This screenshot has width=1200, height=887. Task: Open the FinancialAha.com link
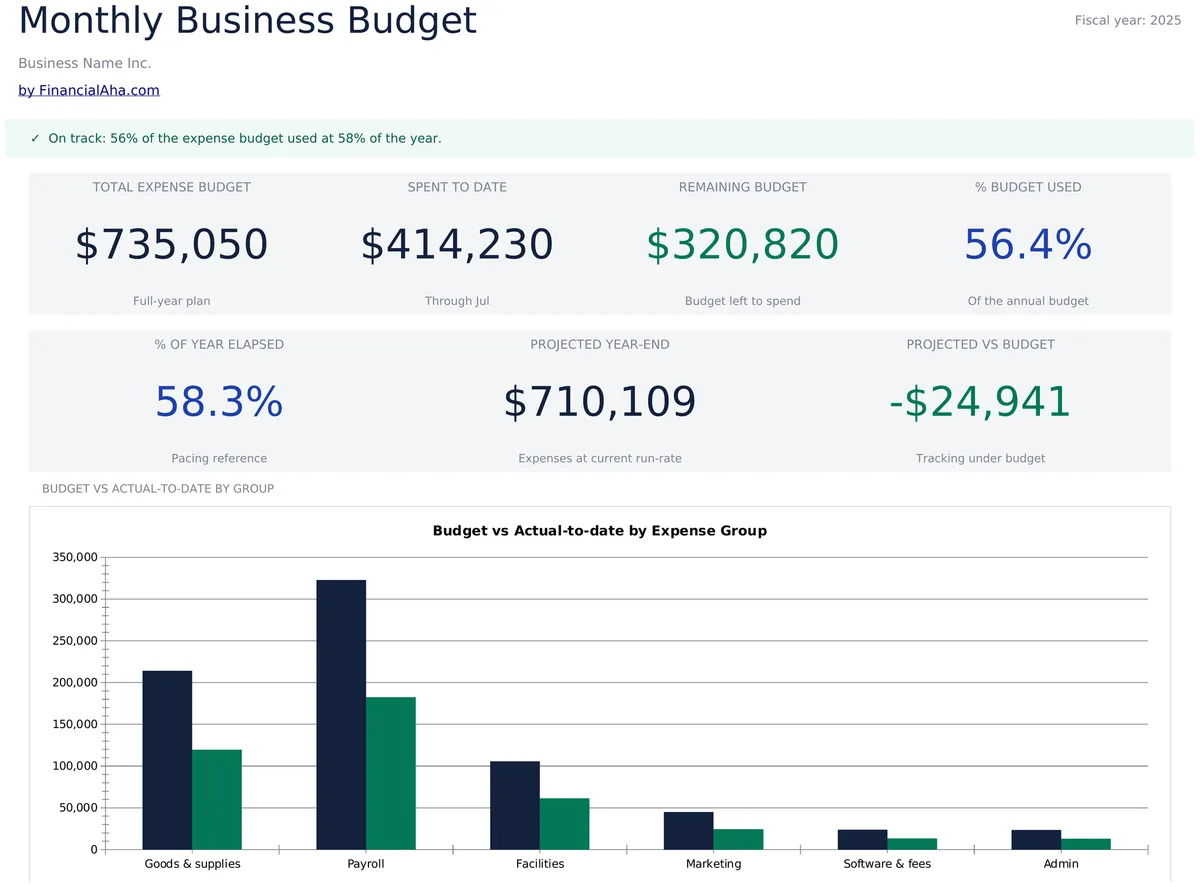[89, 90]
